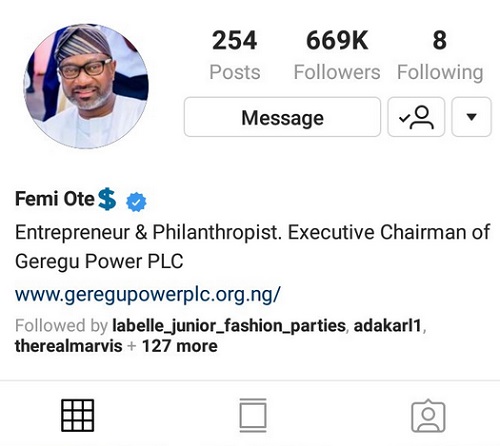Open the tagged photos tab
The width and height of the screenshot is (500, 446).
pos(428,416)
